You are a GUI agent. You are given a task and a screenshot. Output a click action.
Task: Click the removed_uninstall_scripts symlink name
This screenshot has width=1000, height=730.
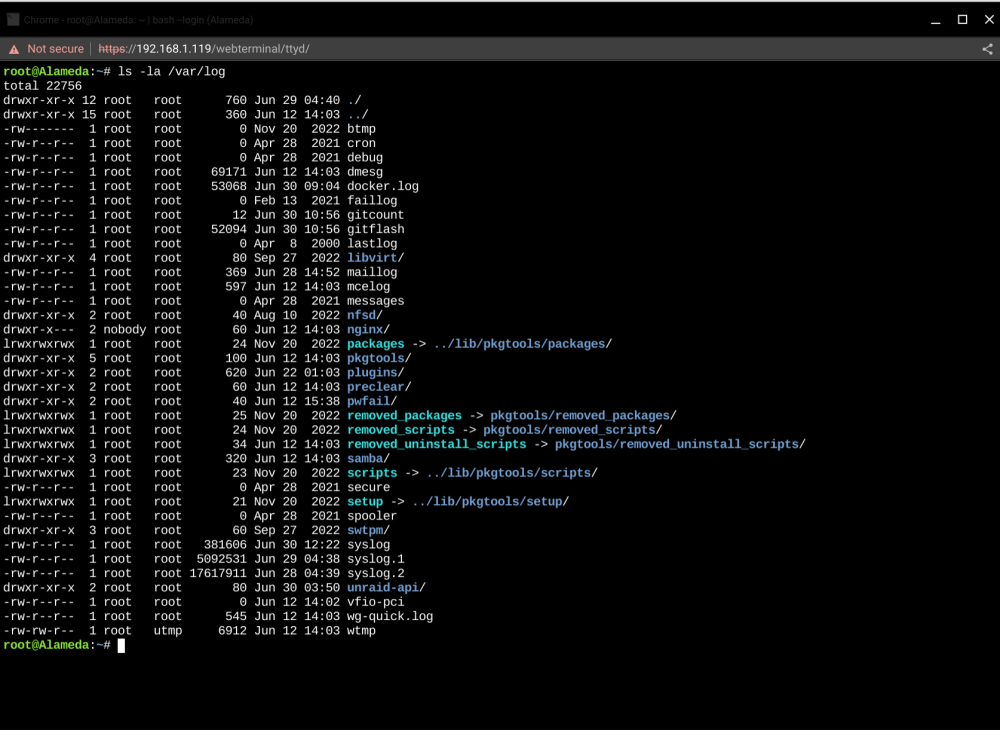click(x=437, y=444)
